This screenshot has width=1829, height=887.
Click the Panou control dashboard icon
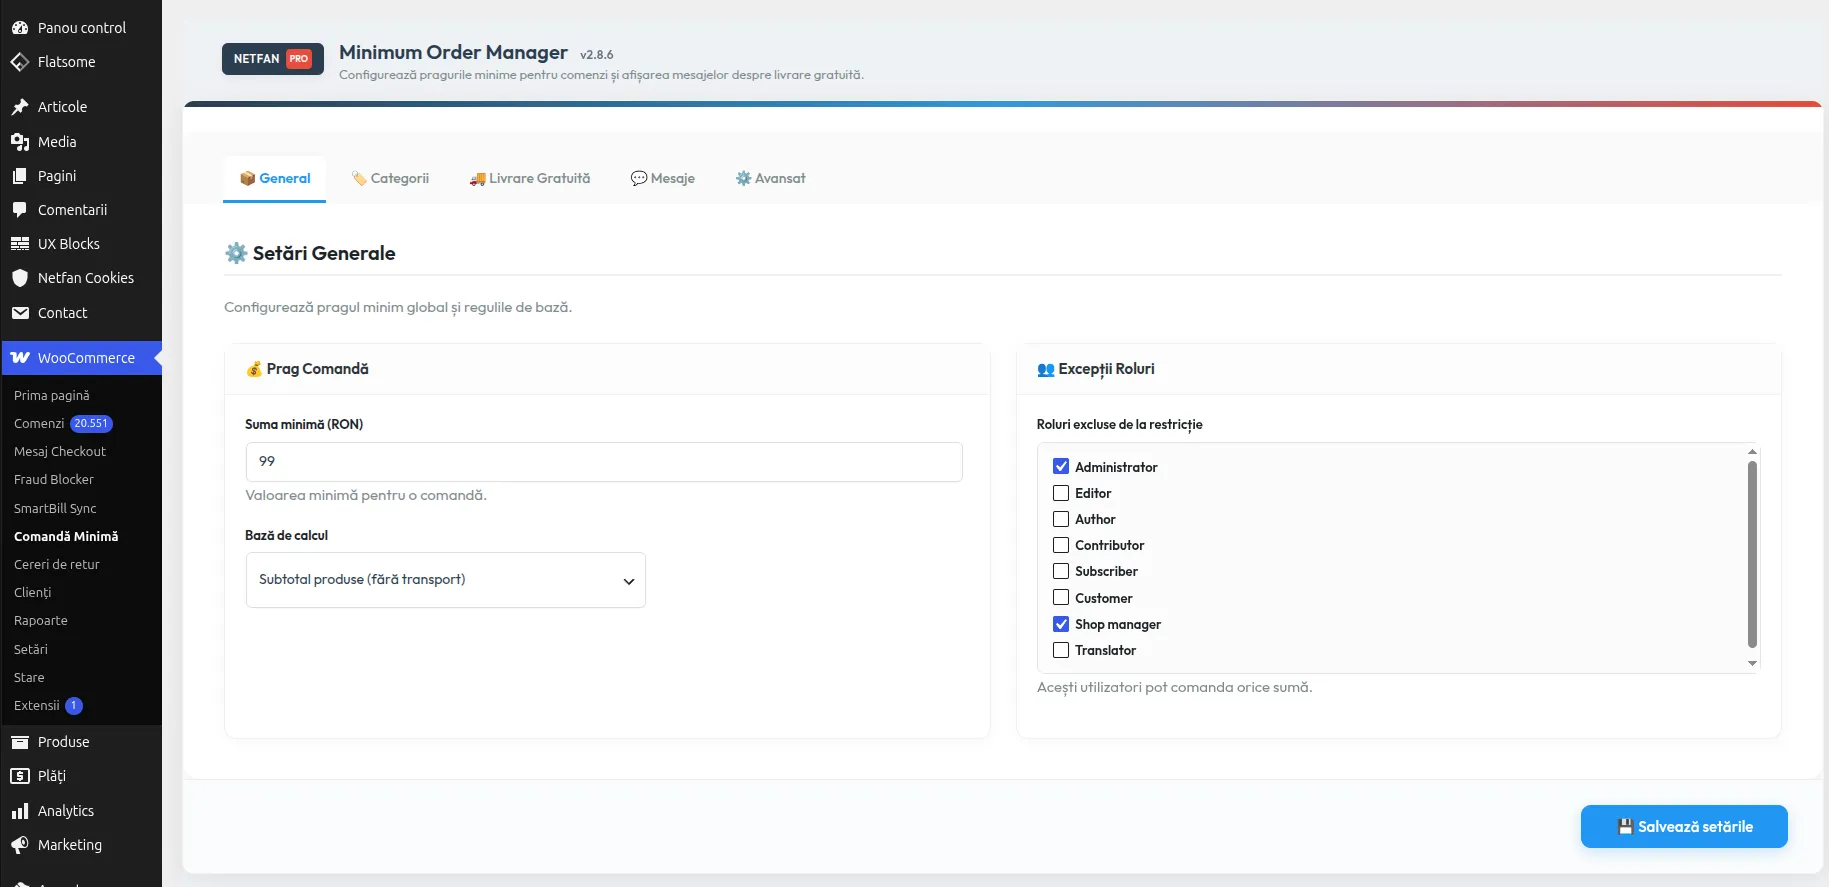pyautogui.click(x=20, y=28)
